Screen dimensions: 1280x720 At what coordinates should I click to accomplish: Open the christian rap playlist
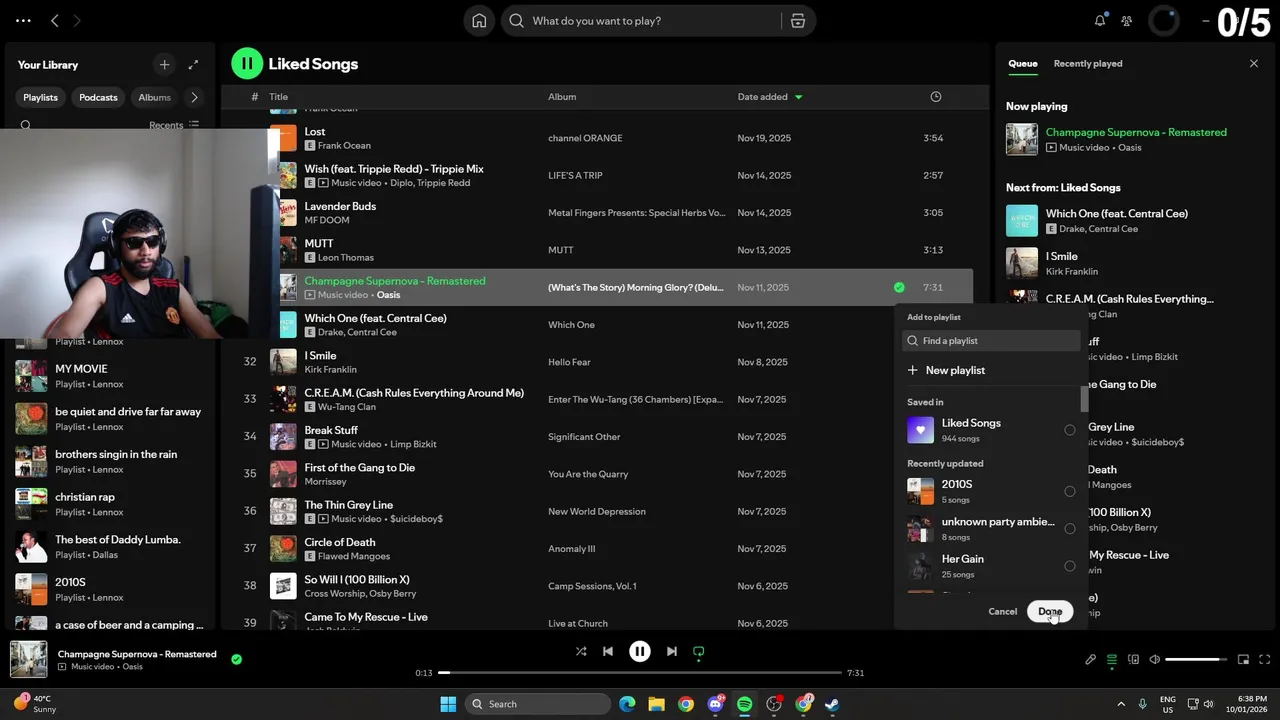(x=110, y=504)
